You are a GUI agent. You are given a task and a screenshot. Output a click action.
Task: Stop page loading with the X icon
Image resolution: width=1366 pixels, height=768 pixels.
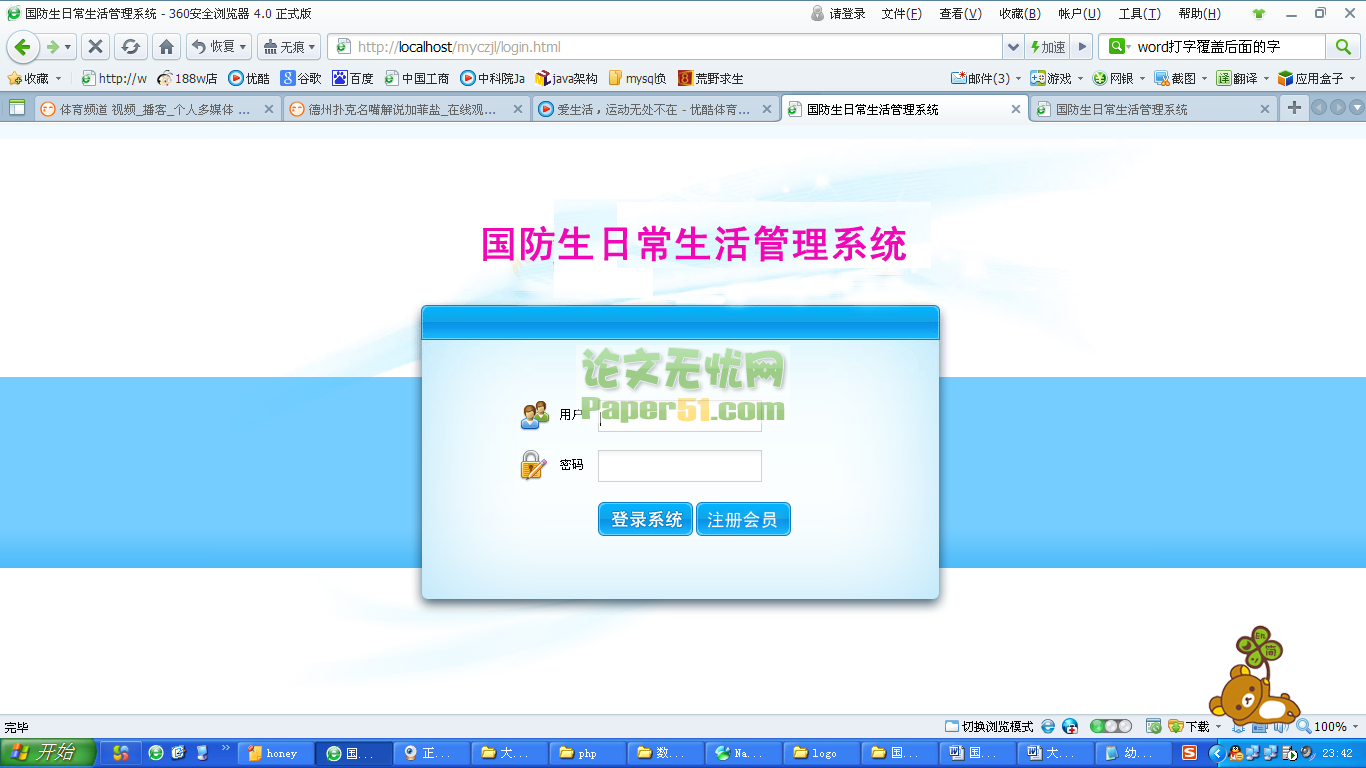click(95, 47)
